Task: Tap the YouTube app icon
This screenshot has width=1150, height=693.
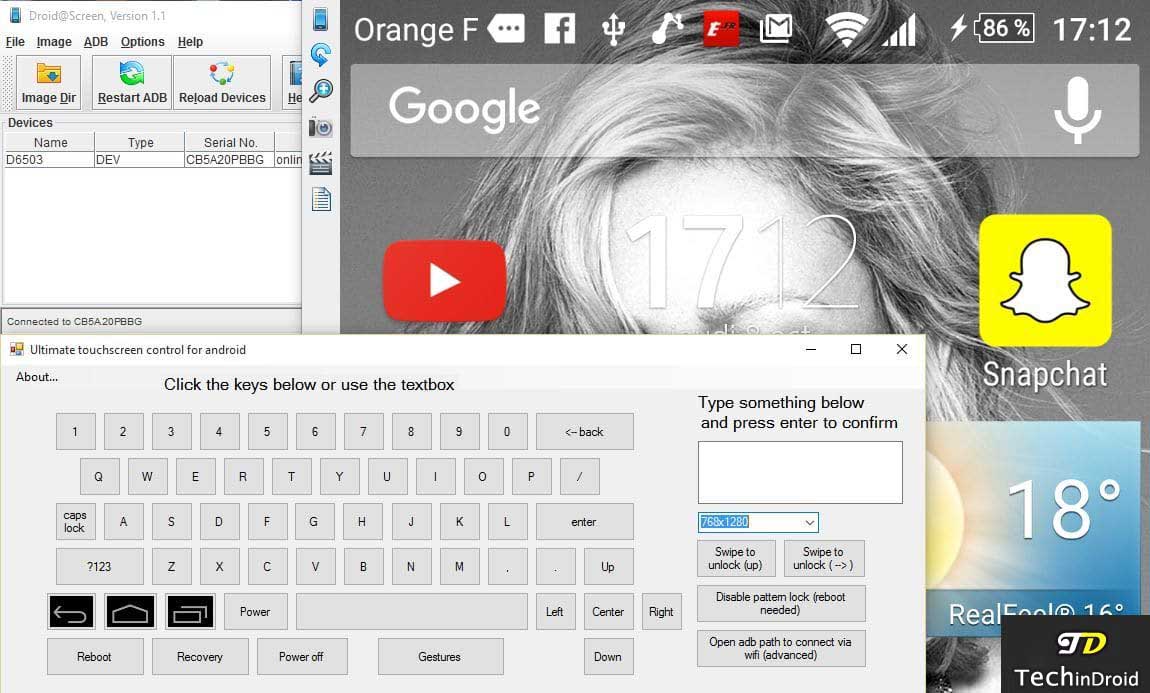Action: [x=444, y=280]
